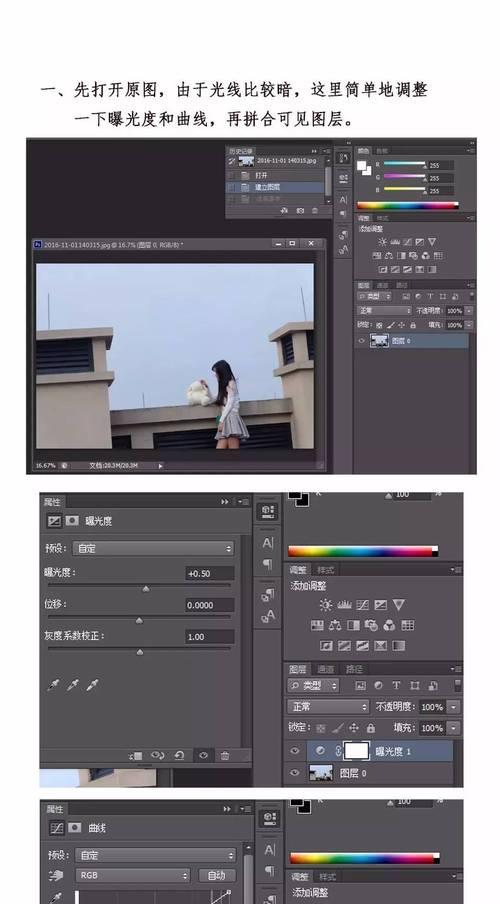This screenshot has width=500, height=904.
Task: Switch to 路径 tab beside Exposure panel
Action: coord(354,669)
